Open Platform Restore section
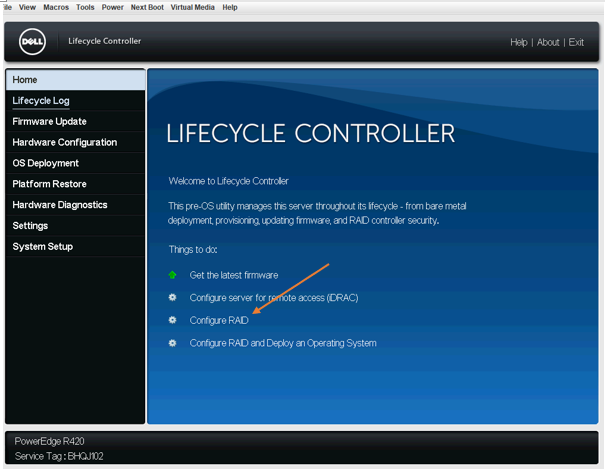 (x=76, y=184)
